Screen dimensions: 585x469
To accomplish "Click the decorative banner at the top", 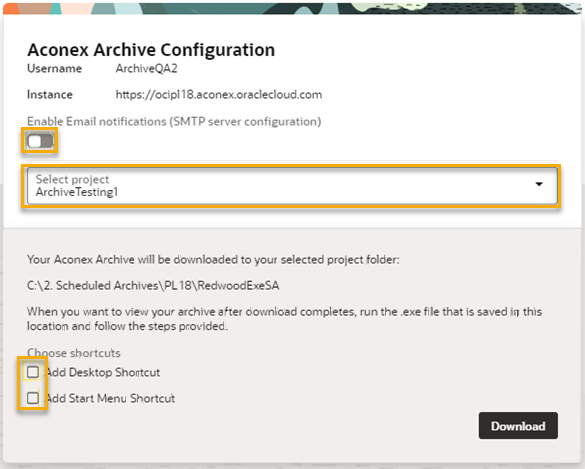I will pyautogui.click(x=292, y=8).
